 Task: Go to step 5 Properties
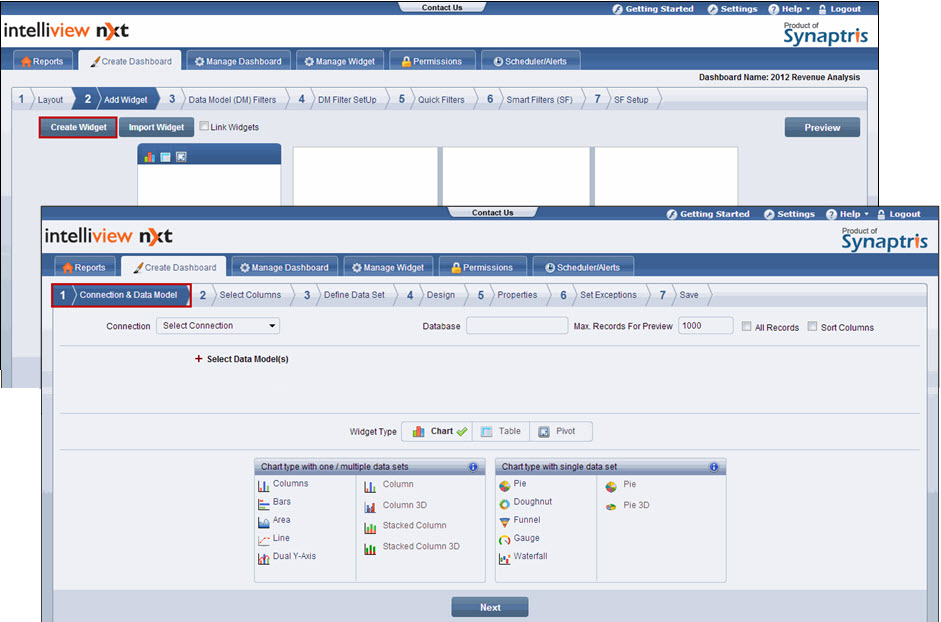point(510,295)
